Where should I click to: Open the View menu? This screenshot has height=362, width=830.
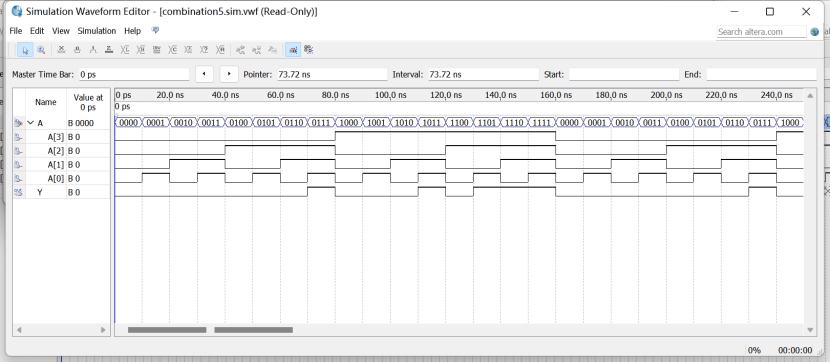coord(61,31)
